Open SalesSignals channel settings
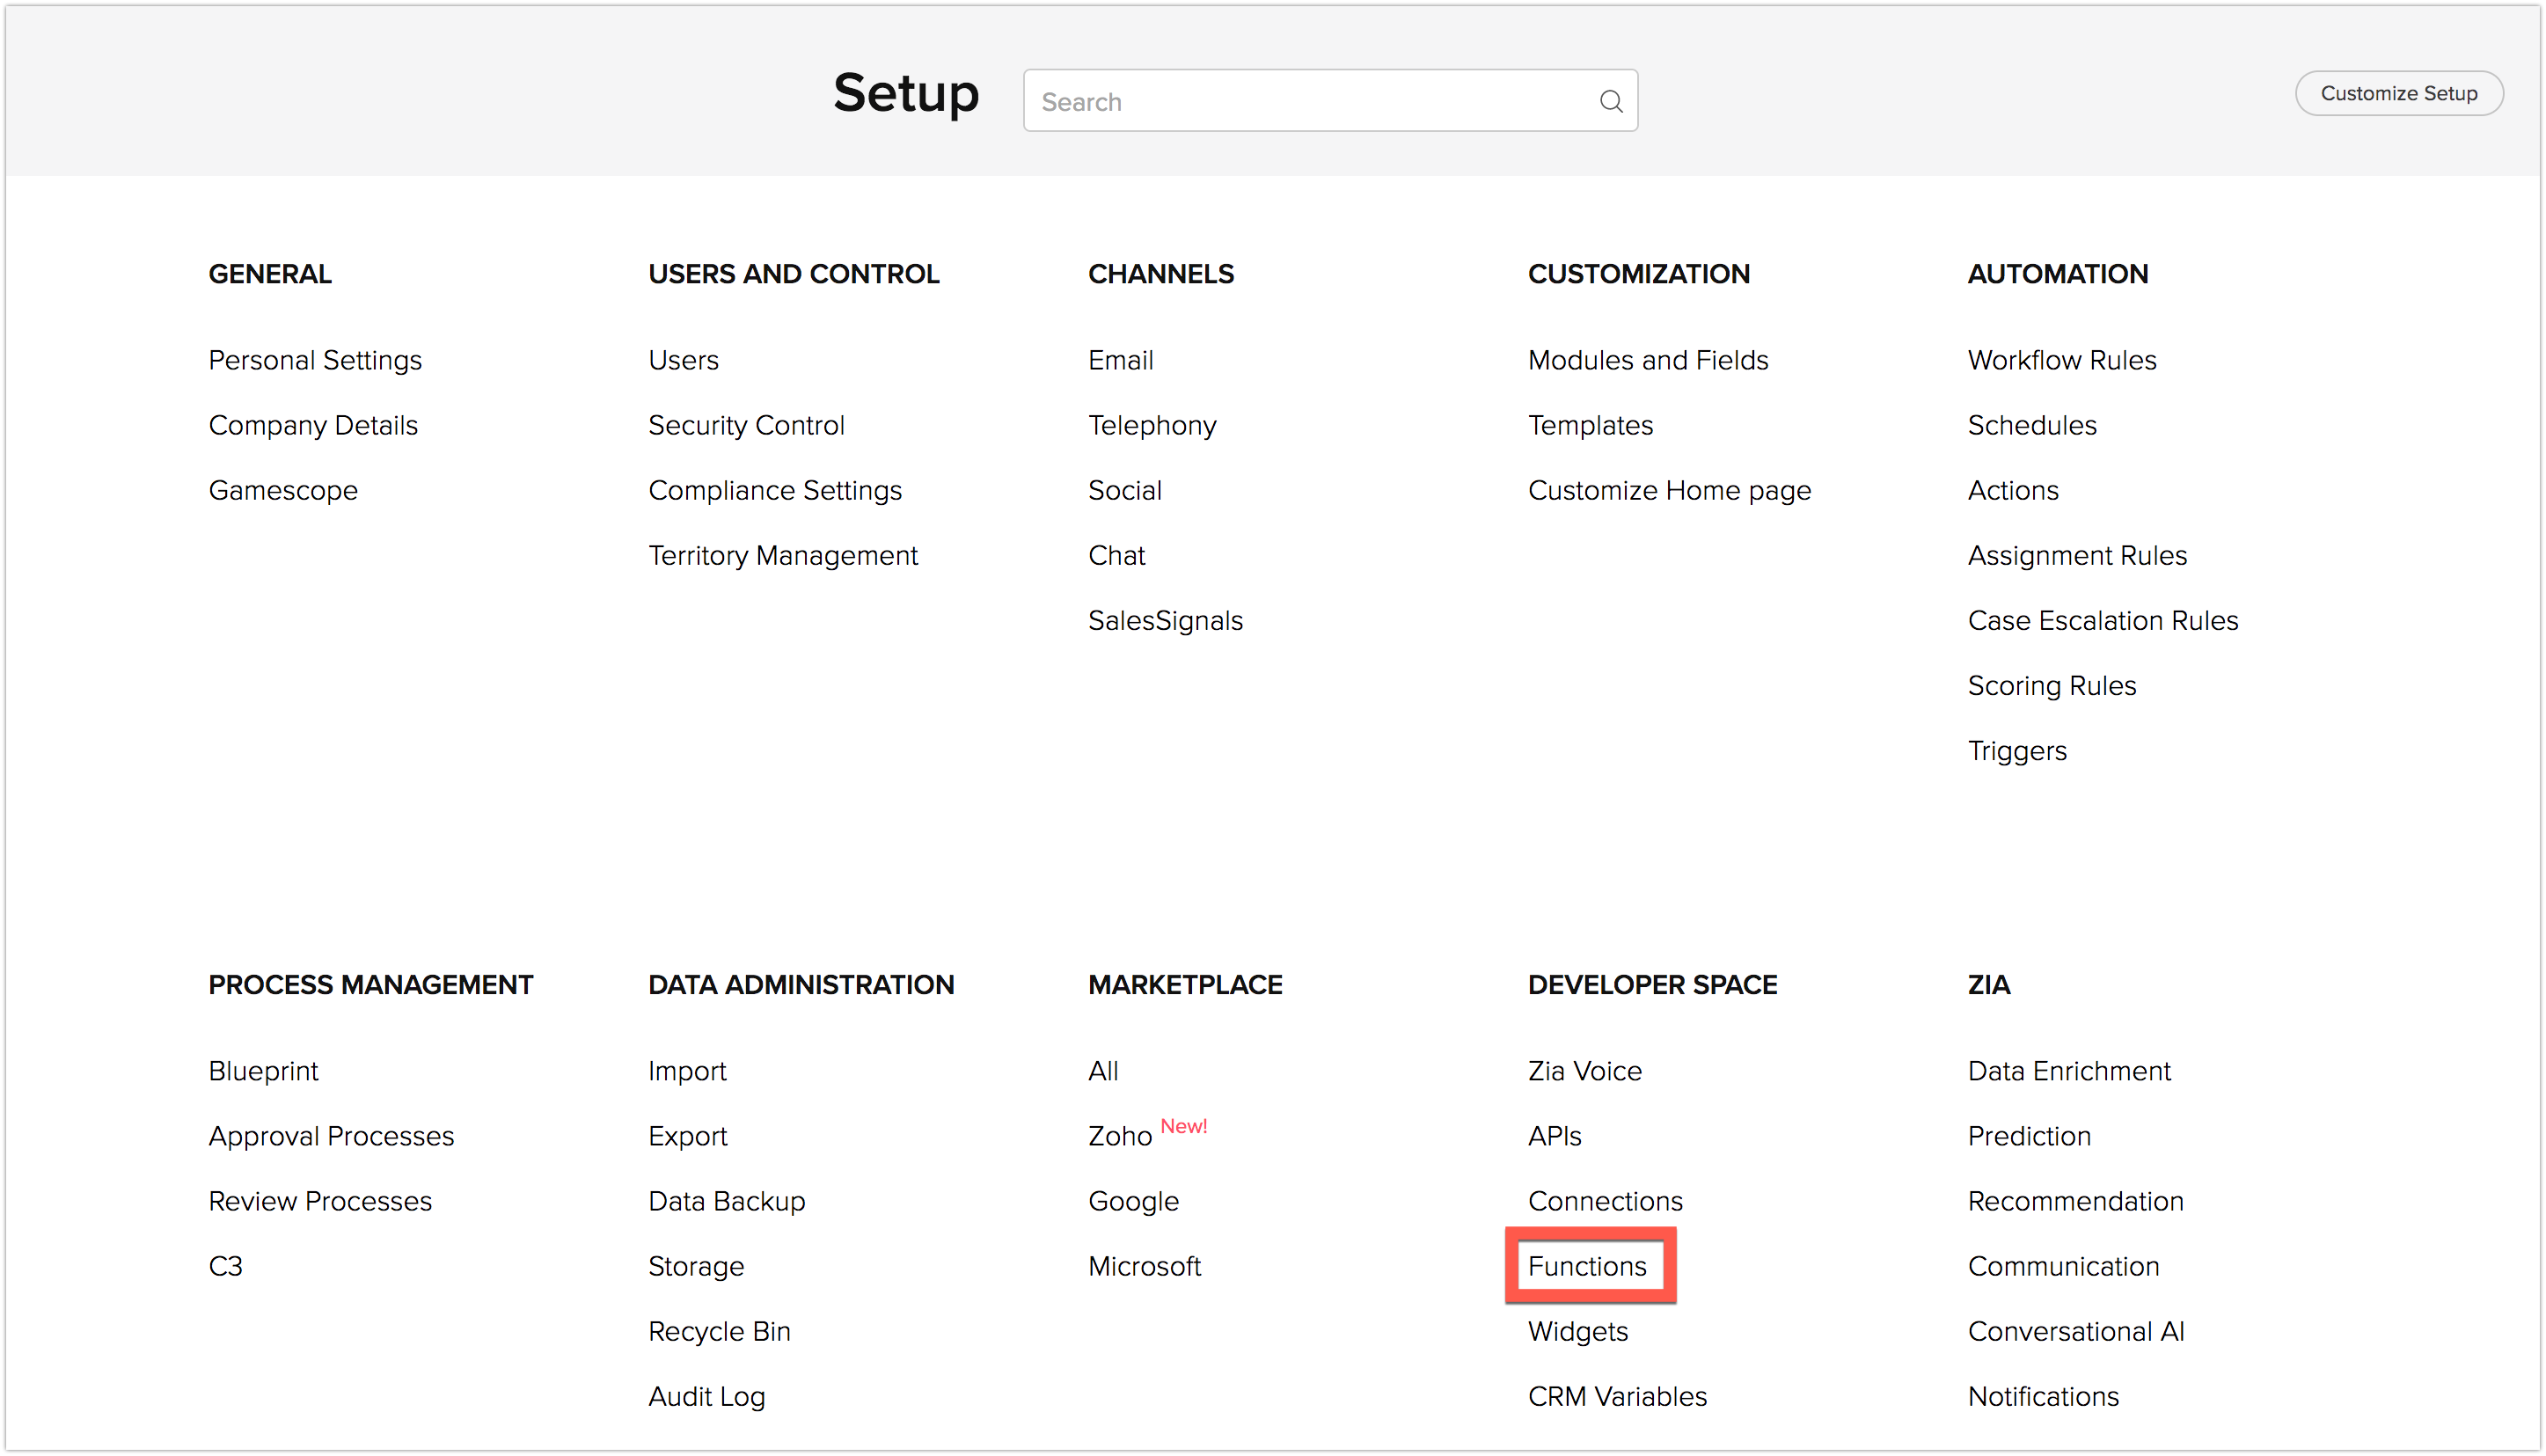 click(1165, 620)
